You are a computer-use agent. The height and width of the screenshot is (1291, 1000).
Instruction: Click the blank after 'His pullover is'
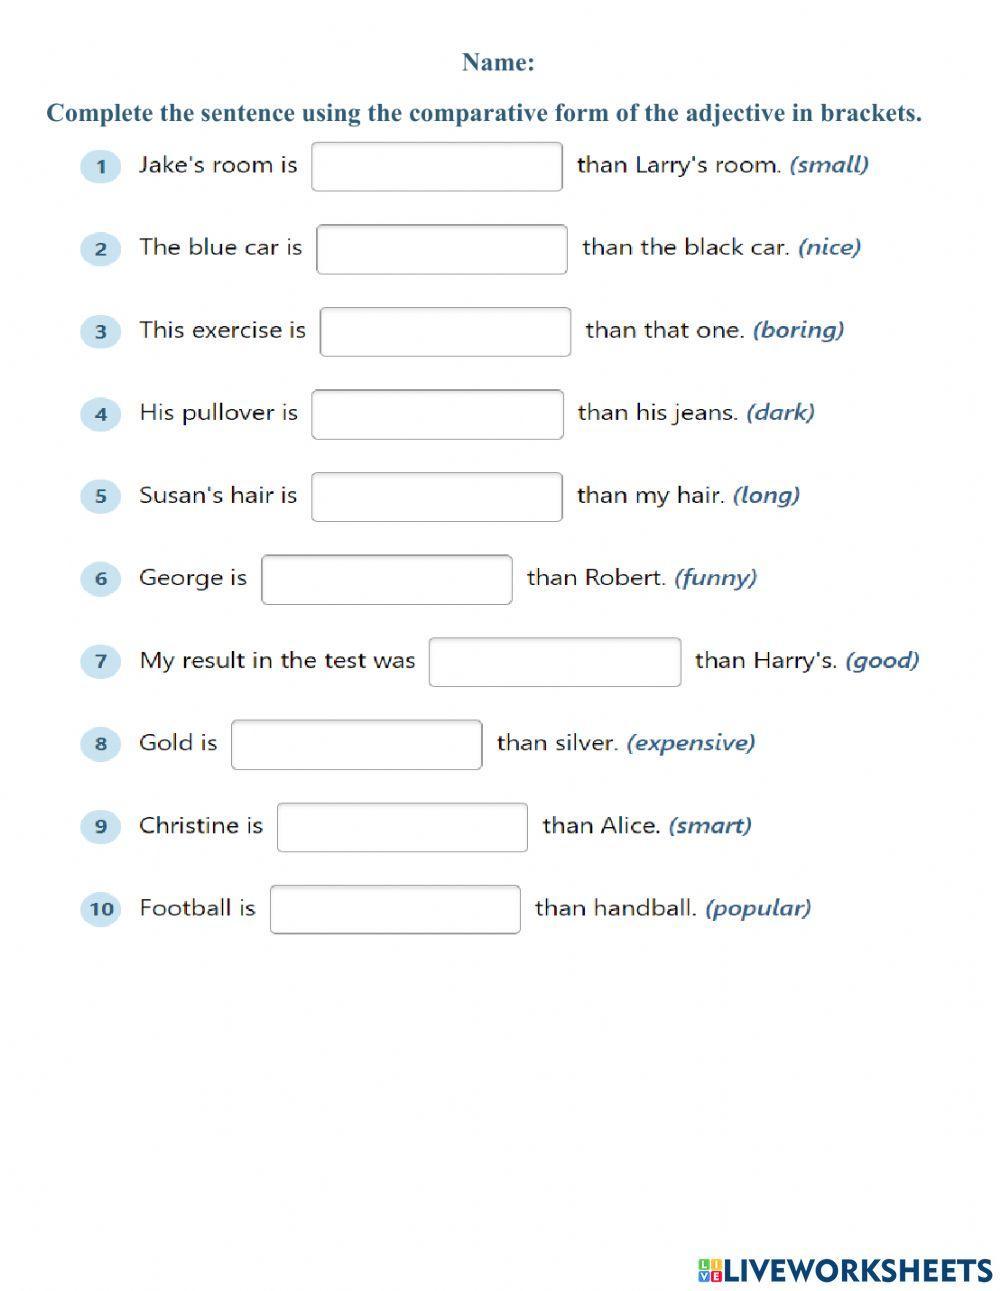(437, 414)
